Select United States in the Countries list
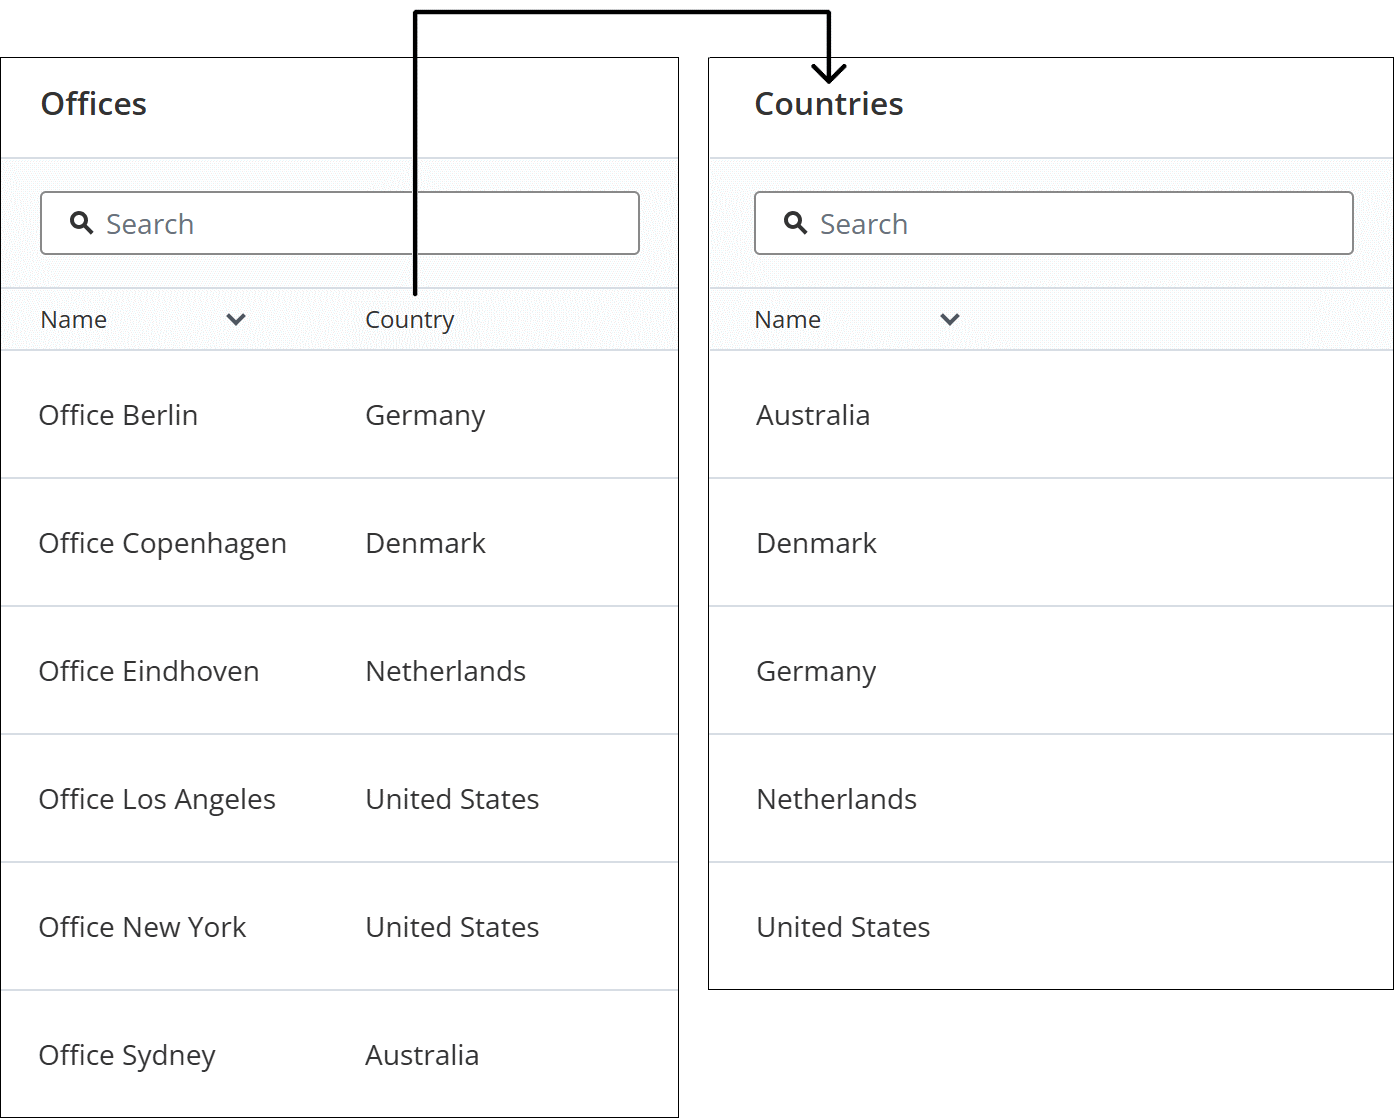The image size is (1394, 1118). click(844, 927)
